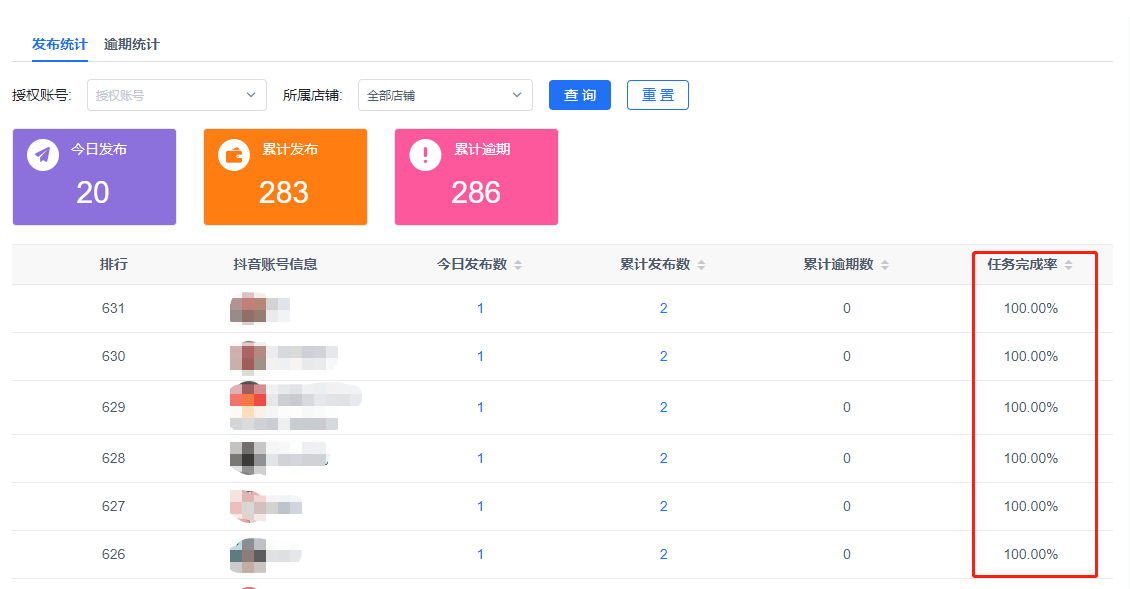Open 今日发布数 link for rank 630
The image size is (1130, 589).
pos(480,356)
